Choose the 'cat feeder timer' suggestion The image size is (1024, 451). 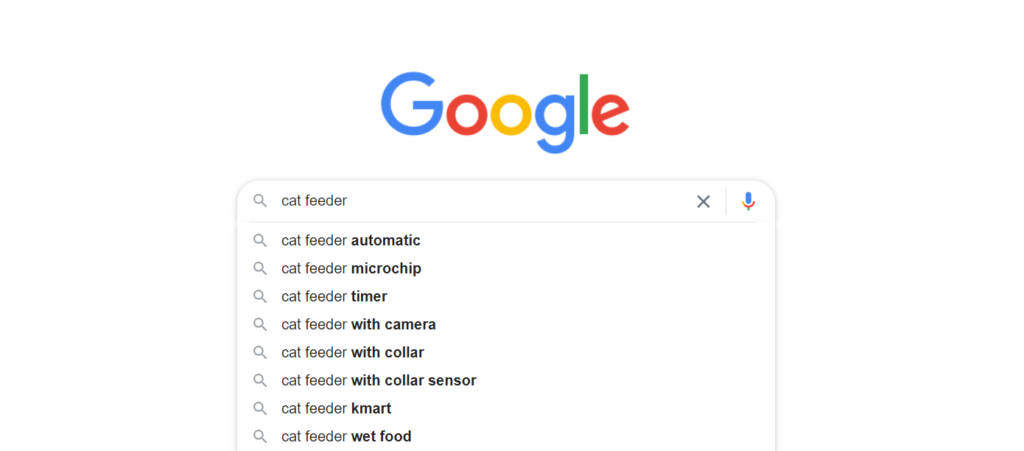point(506,297)
